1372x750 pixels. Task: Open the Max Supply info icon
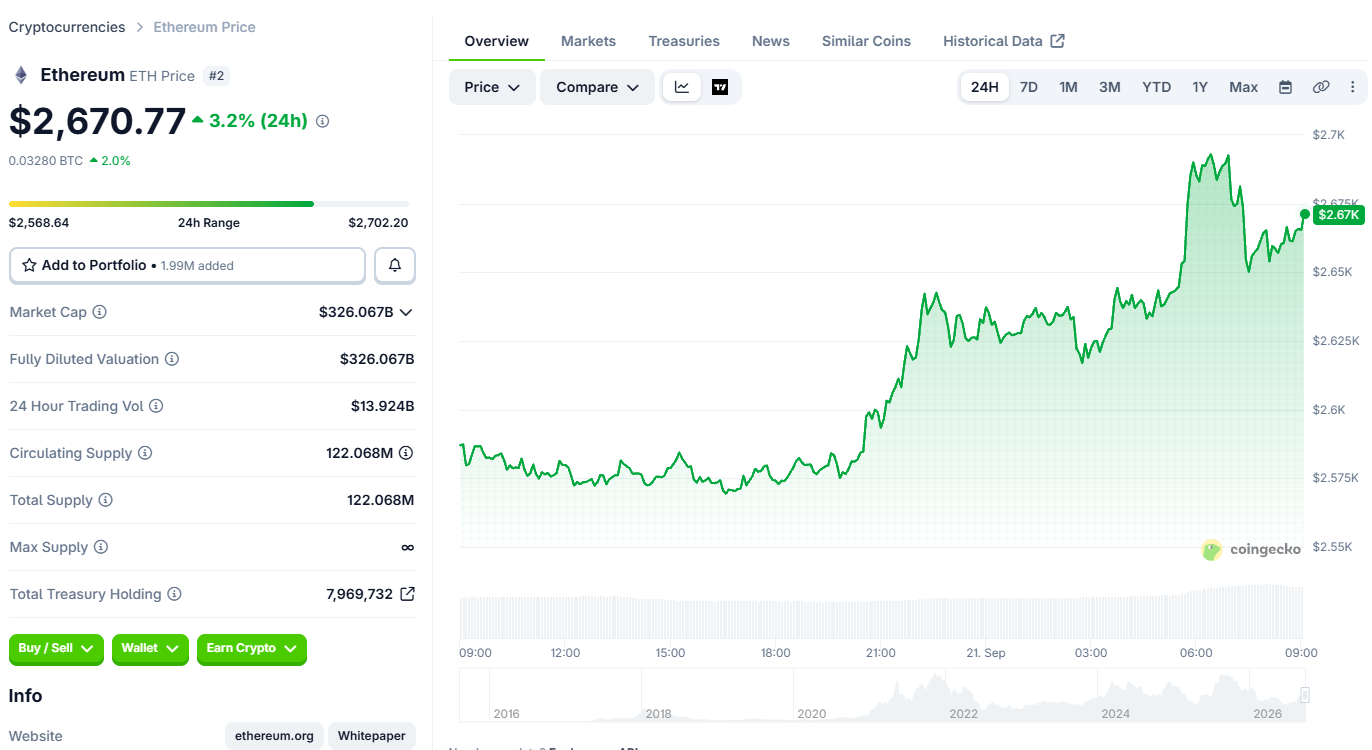pos(101,547)
